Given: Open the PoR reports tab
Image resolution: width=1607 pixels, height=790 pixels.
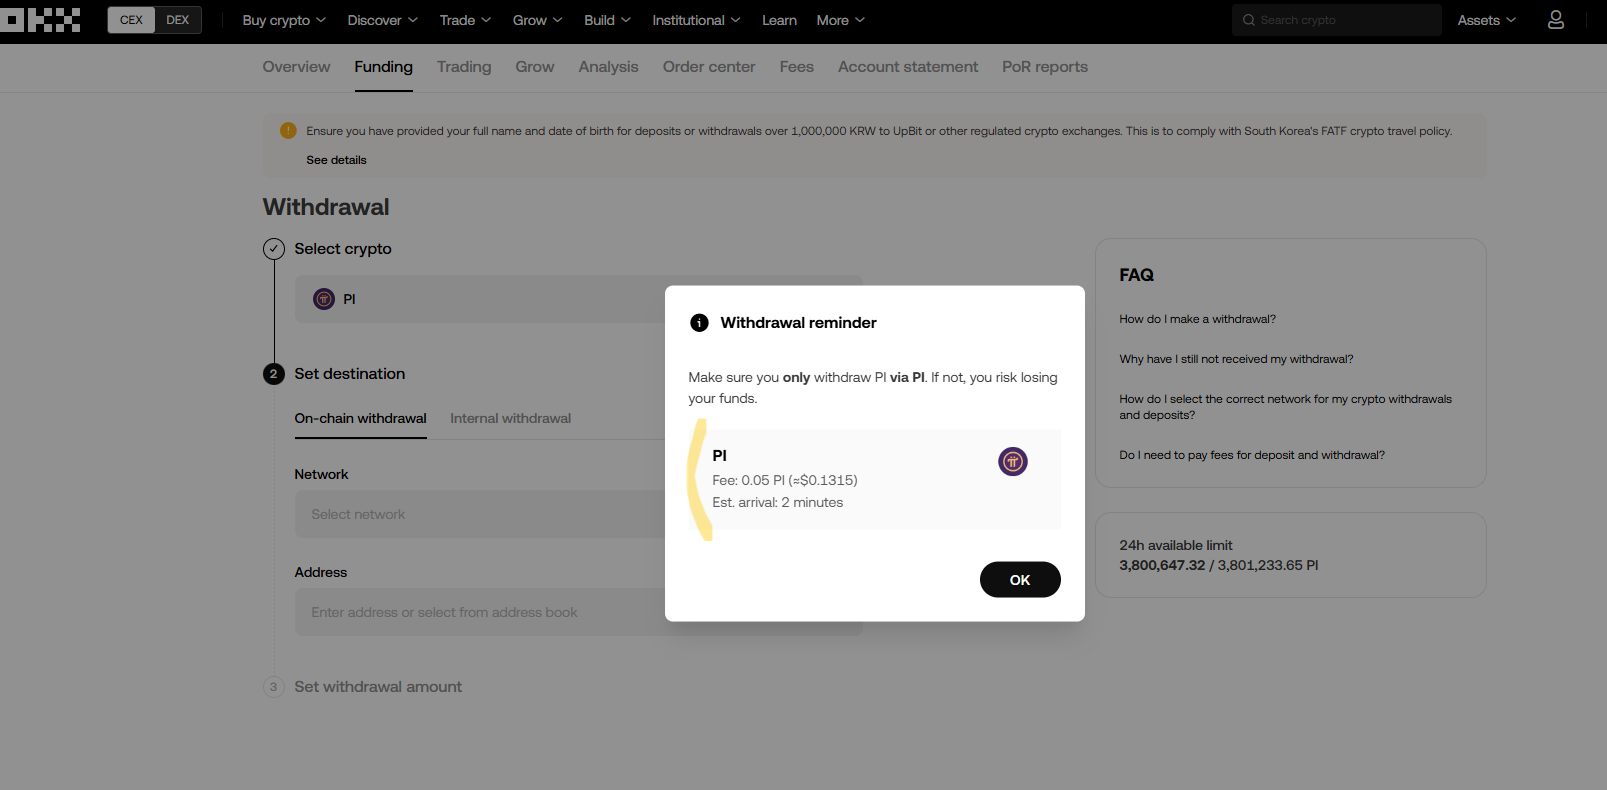Looking at the screenshot, I should 1045,67.
